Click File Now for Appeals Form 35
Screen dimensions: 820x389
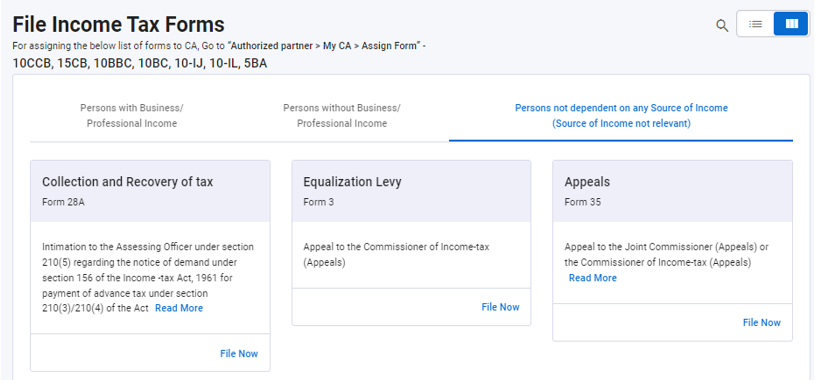pyautogui.click(x=761, y=323)
